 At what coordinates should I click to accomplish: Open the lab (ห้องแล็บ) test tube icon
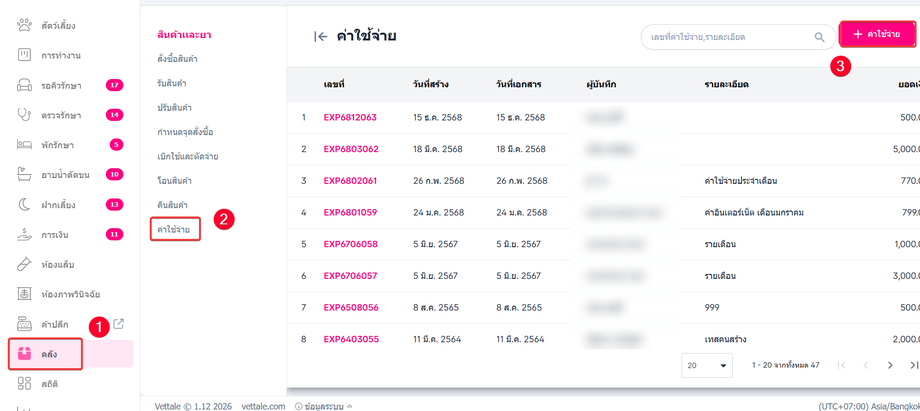pyautogui.click(x=24, y=264)
